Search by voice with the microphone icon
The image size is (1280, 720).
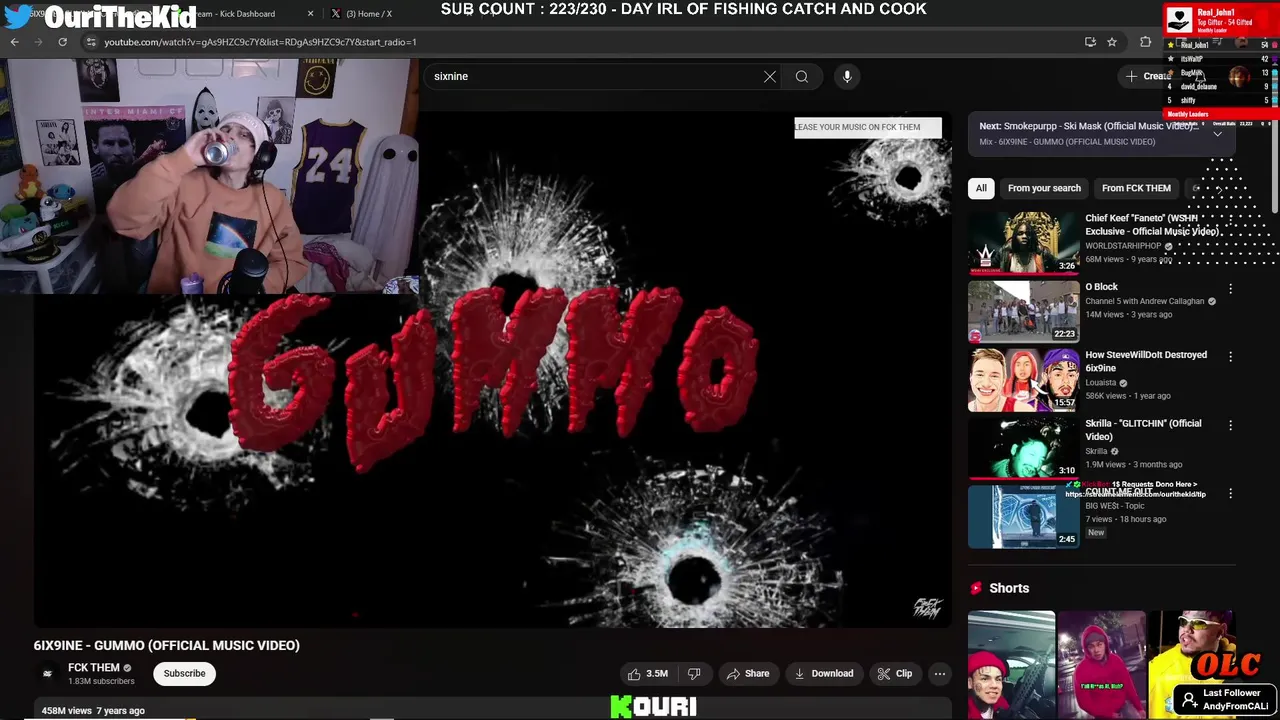(x=847, y=76)
